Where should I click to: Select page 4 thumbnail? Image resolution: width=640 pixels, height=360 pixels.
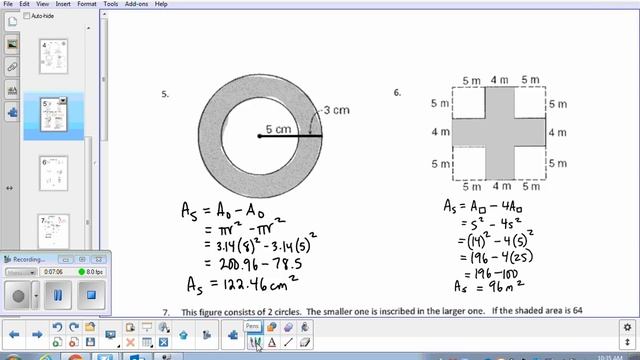pyautogui.click(x=53, y=56)
